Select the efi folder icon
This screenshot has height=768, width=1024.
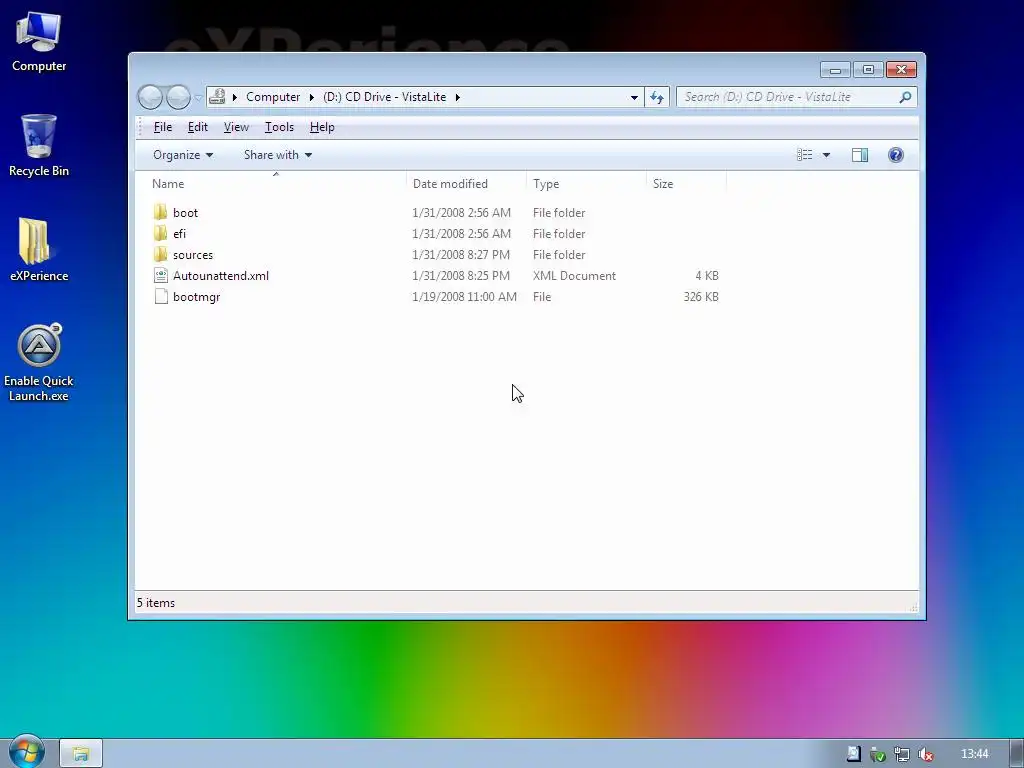161,233
